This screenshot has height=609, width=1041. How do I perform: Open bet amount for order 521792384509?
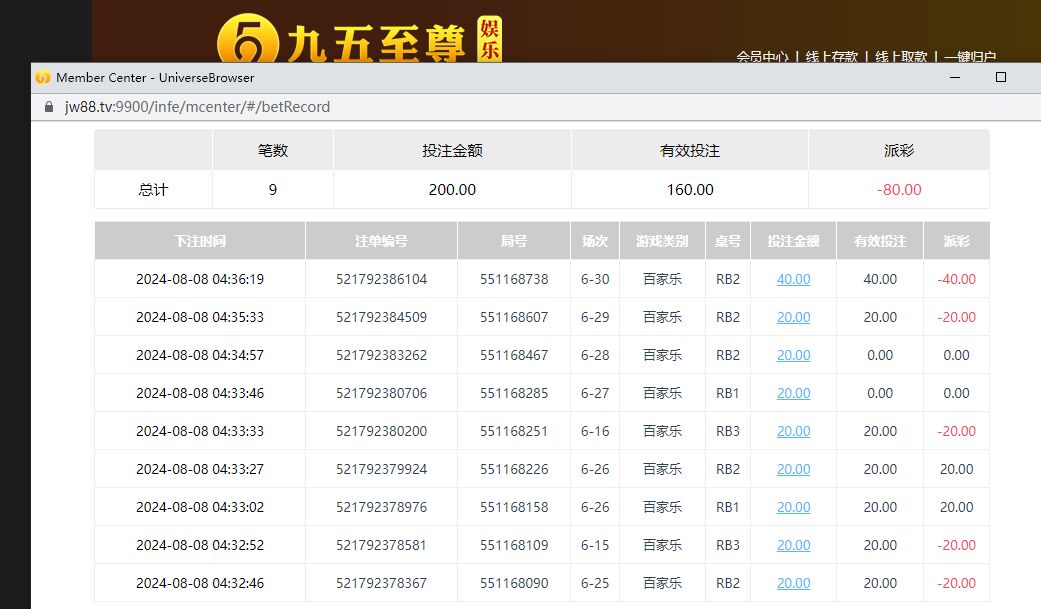click(x=793, y=317)
